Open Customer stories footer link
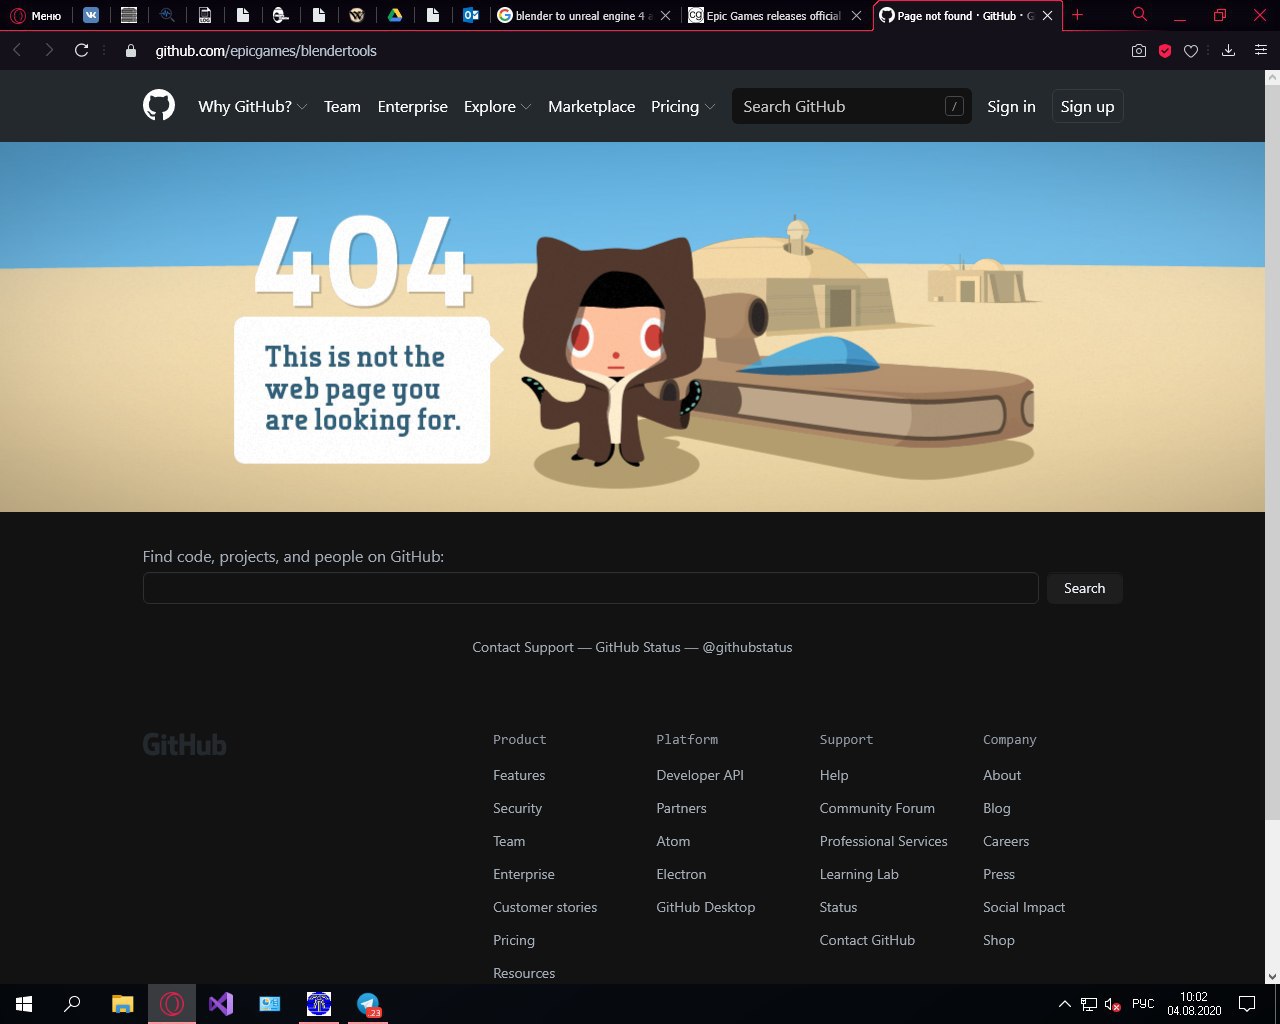 pos(545,907)
